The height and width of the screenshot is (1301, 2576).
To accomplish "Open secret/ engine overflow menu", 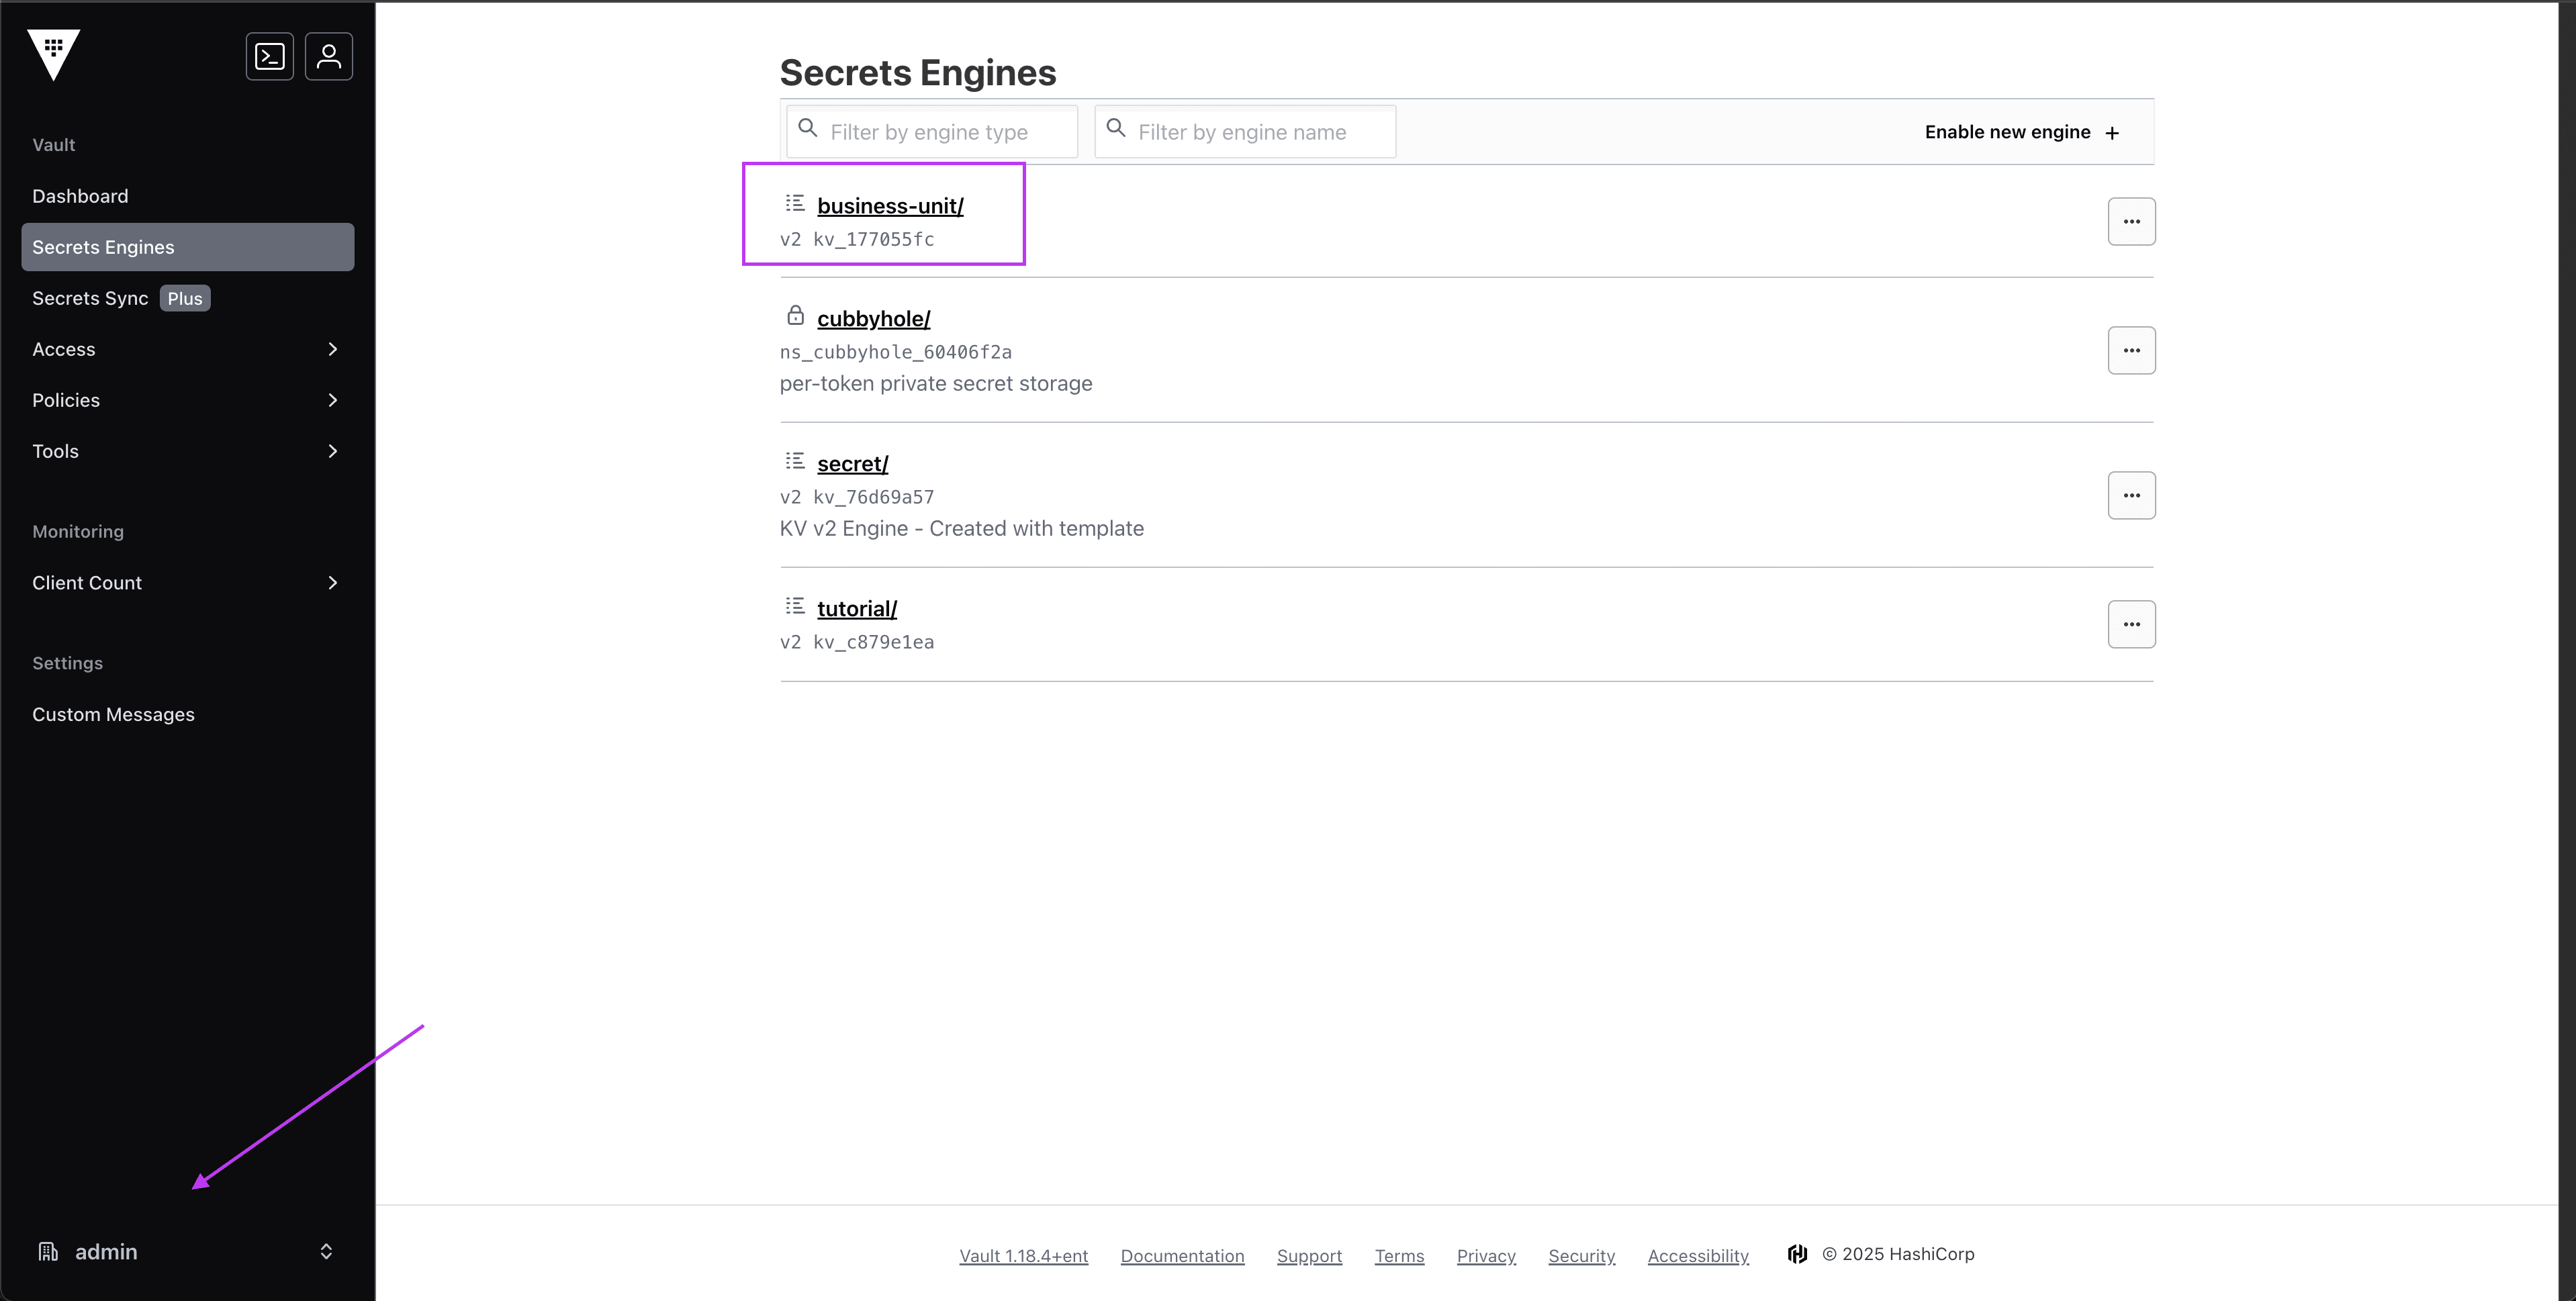I will pos(2131,495).
